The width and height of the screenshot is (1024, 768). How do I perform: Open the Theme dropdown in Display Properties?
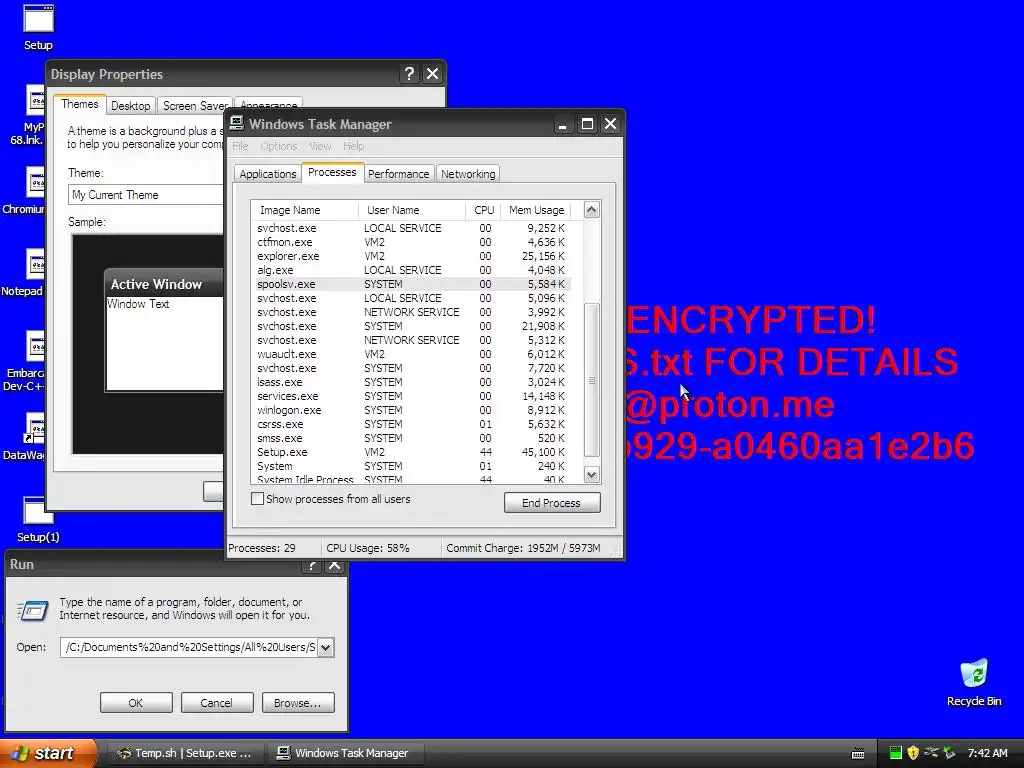tap(146, 195)
